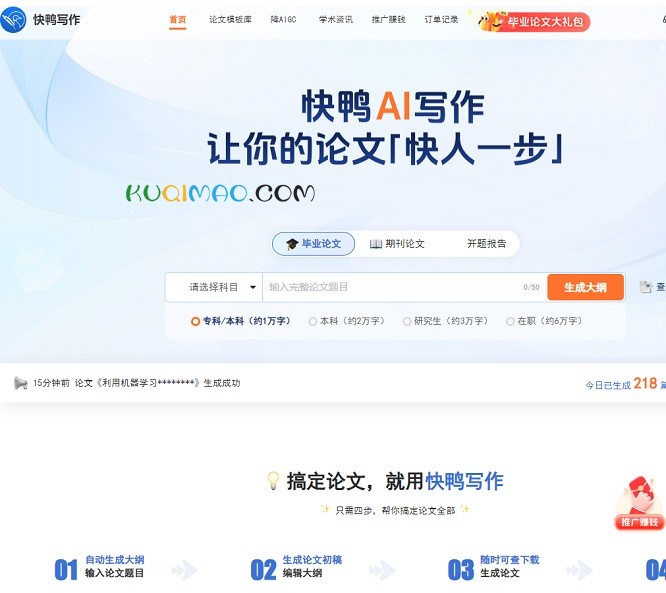Open 推广赚钱 in top navigation

388,20
